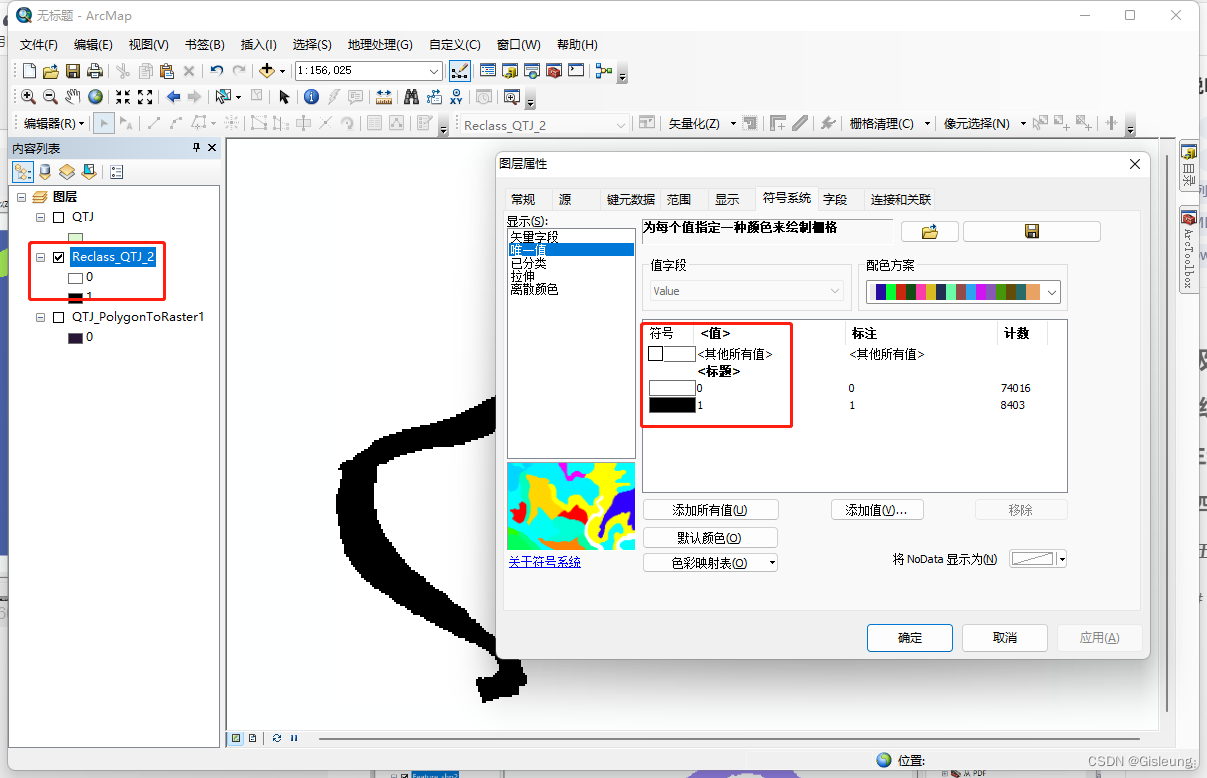Open the Find tool
The width and height of the screenshot is (1207, 778).
(x=409, y=97)
